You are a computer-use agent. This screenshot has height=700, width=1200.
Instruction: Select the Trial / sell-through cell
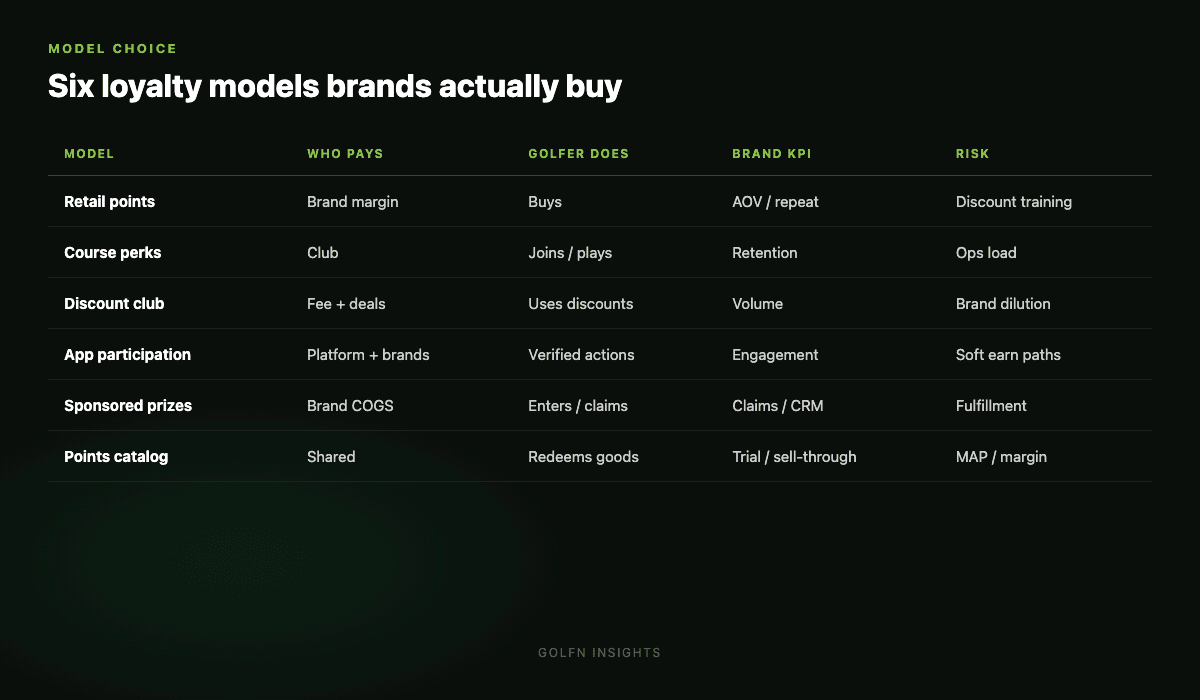[794, 457]
